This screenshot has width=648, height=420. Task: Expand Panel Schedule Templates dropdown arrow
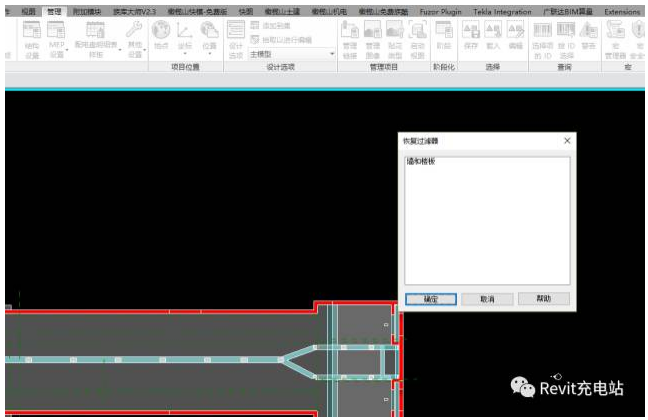(120, 50)
